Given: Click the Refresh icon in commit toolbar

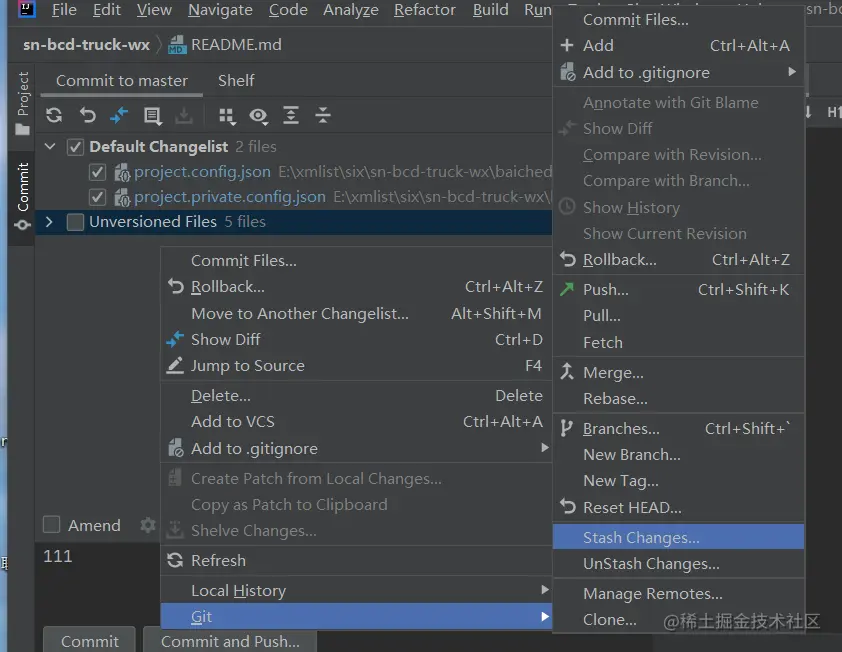Looking at the screenshot, I should pyautogui.click(x=54, y=115).
